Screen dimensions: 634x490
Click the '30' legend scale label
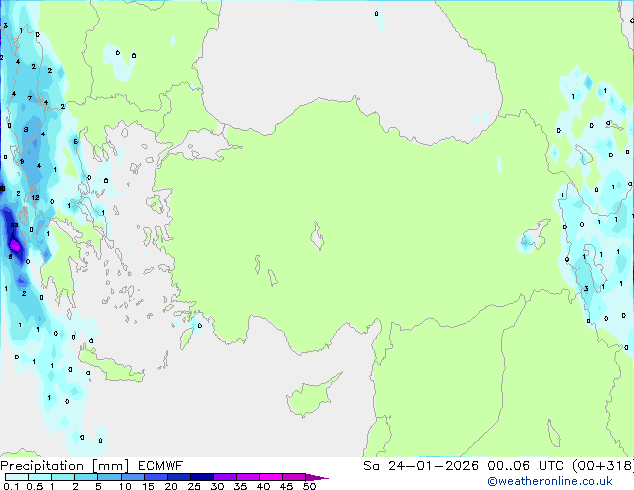[x=217, y=486]
